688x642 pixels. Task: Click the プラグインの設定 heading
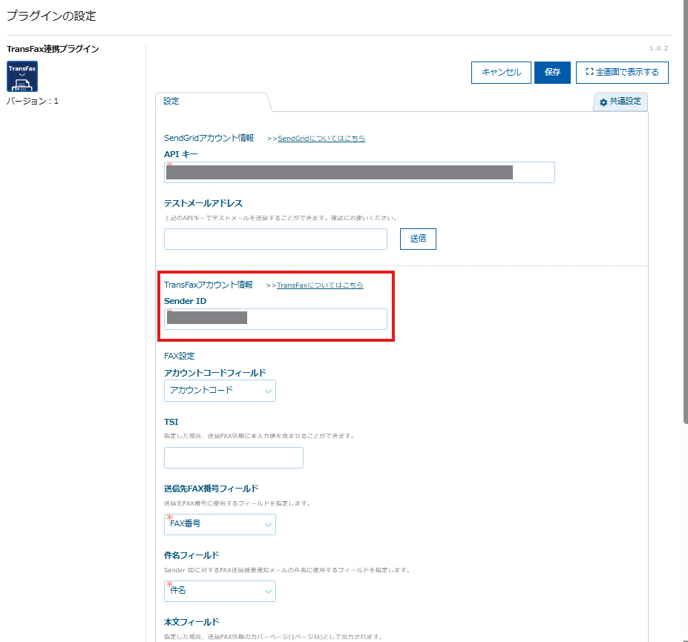click(51, 16)
